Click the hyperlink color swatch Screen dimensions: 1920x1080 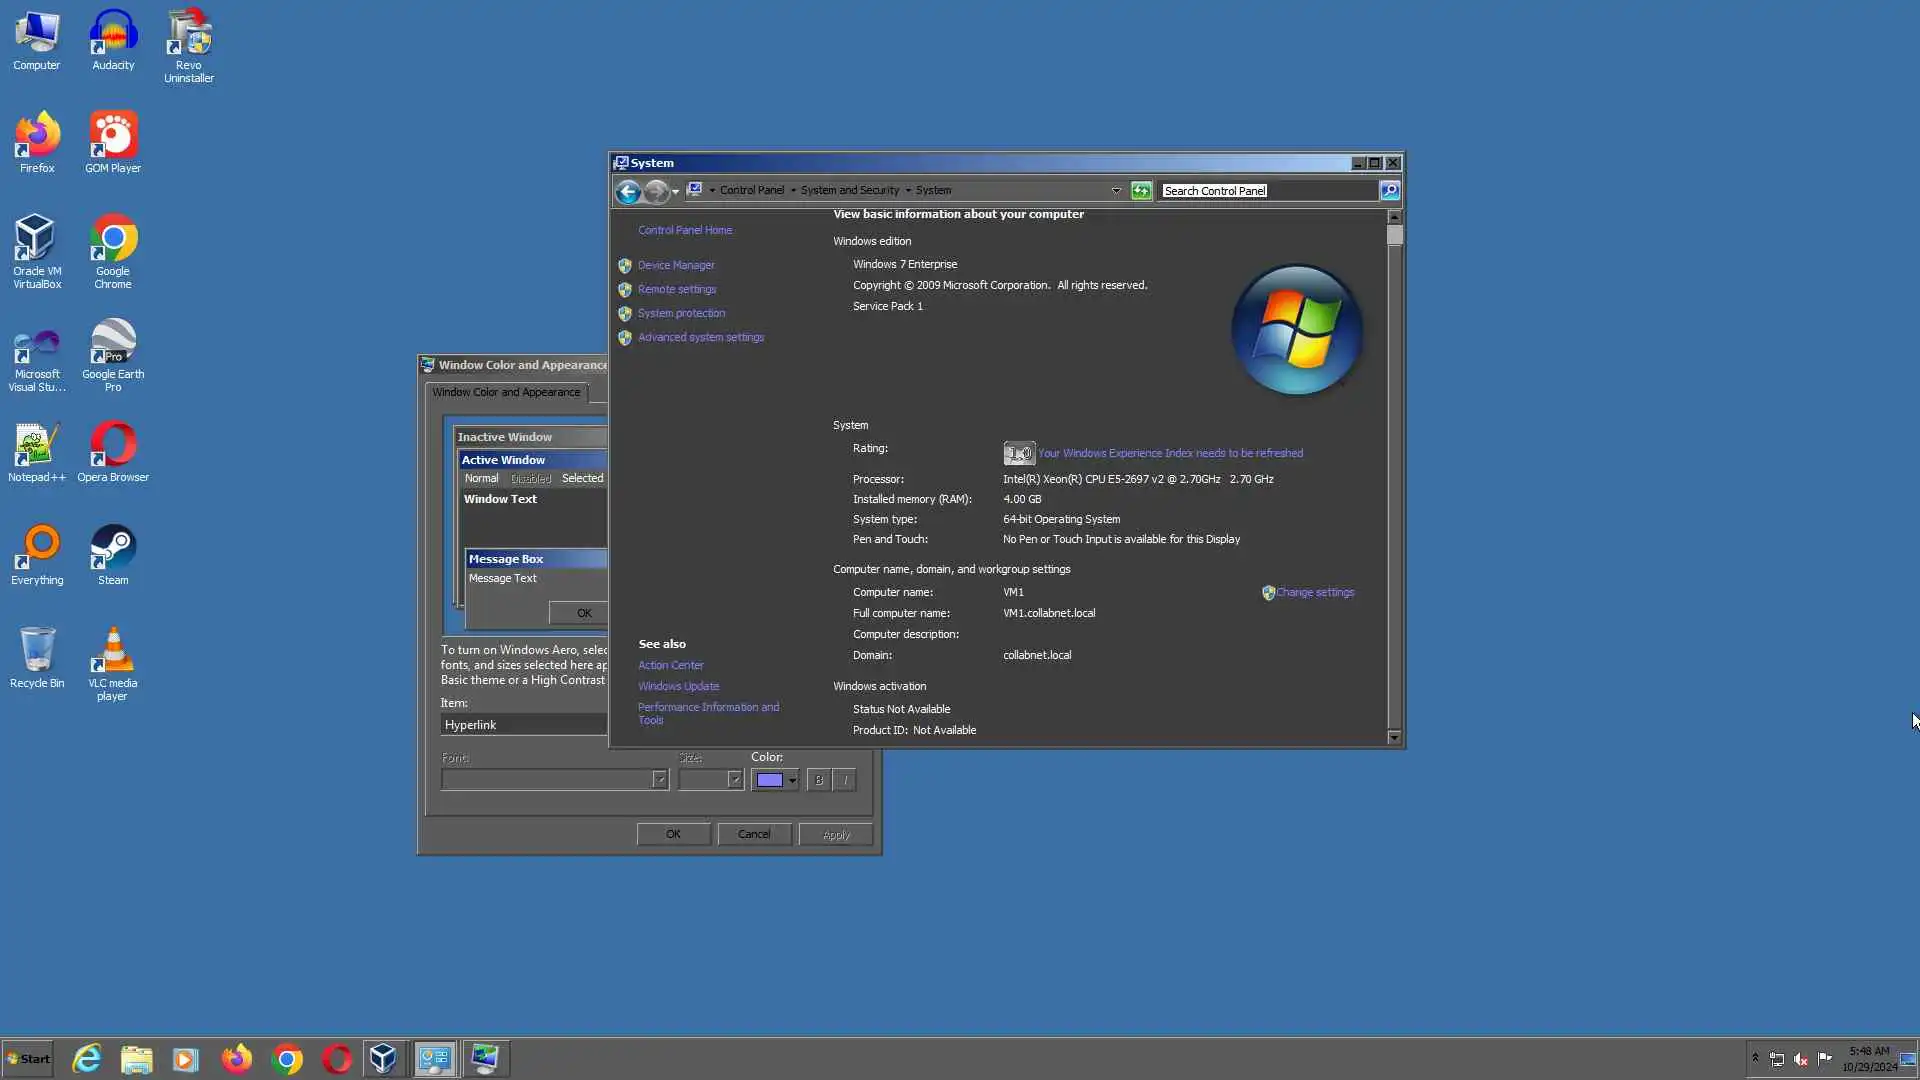[x=769, y=780]
